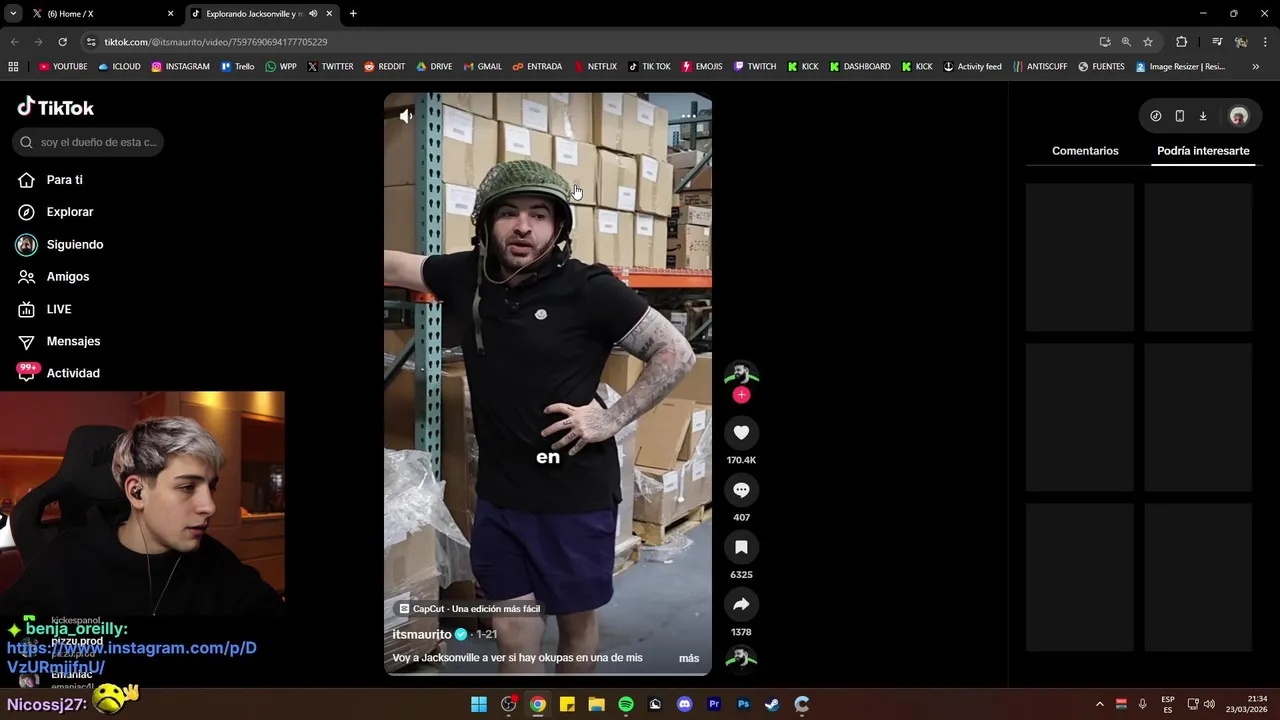Screen dimensions: 1280x720
Task: Bookmark this page with the star icon
Action: 1148,42
